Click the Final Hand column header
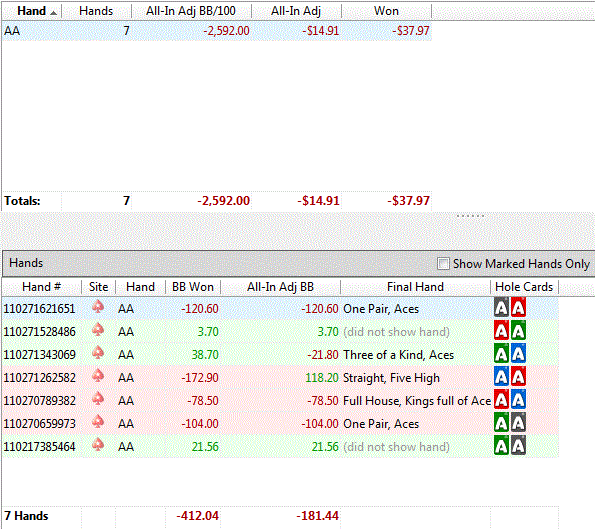Screen dimensions: 595x530 pos(415,287)
